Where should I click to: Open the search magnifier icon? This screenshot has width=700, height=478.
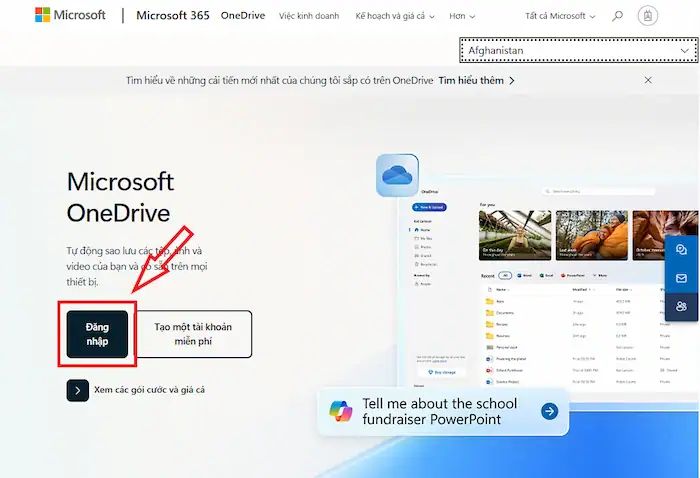tap(617, 16)
